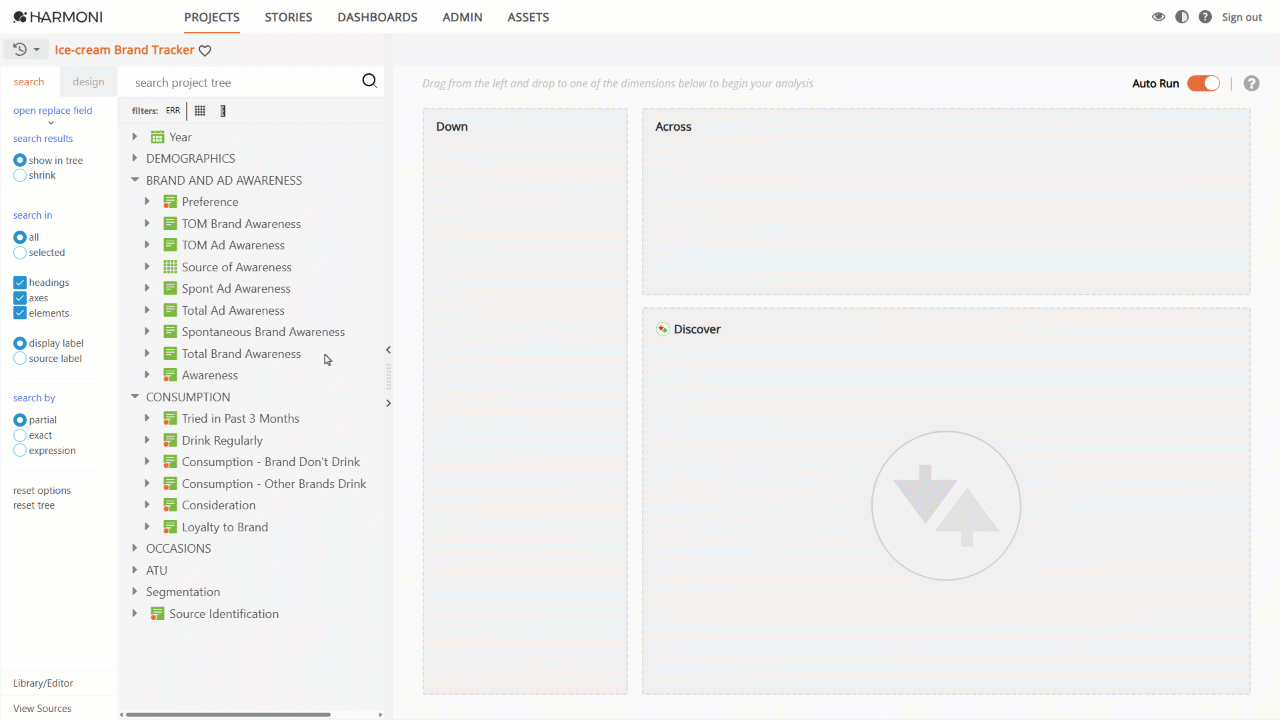The image size is (1280, 720).
Task: Expand the Source of Awareness item
Action: tap(147, 267)
